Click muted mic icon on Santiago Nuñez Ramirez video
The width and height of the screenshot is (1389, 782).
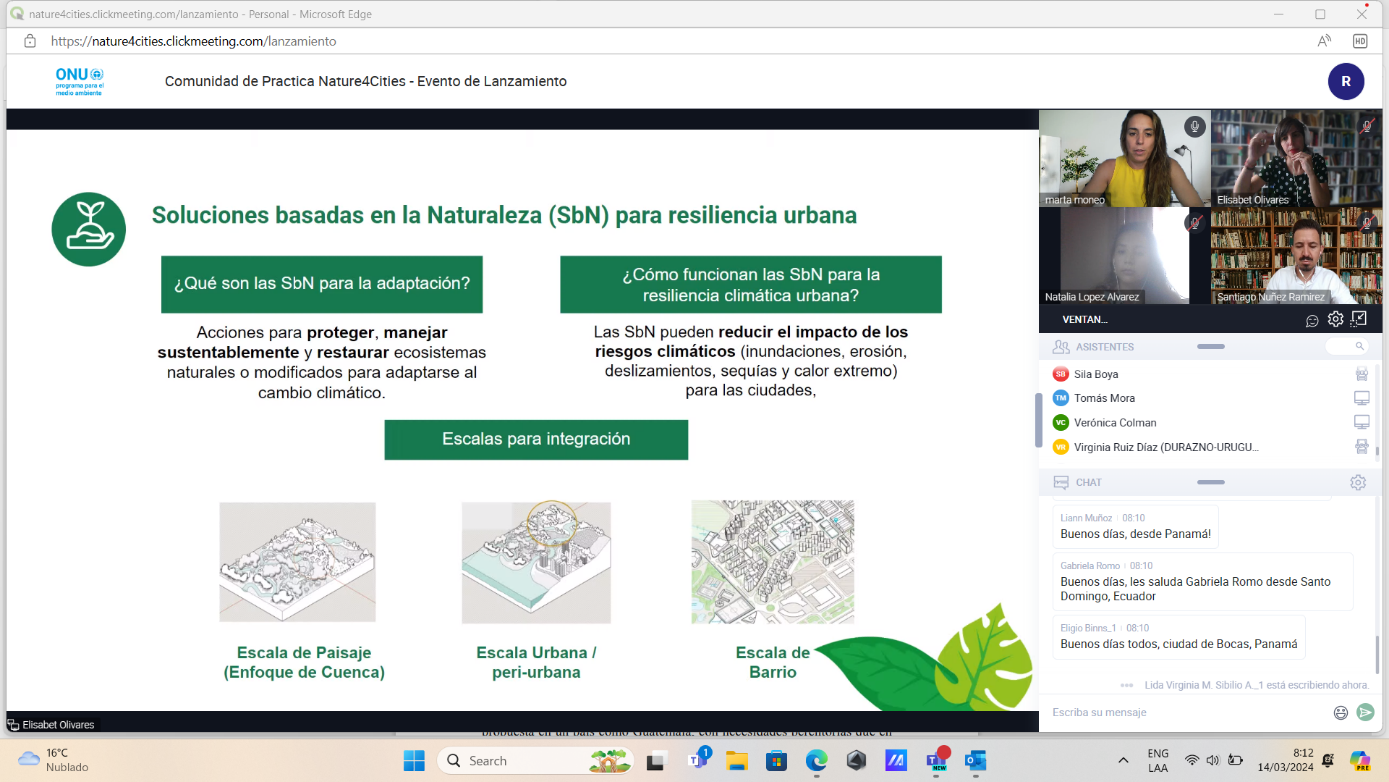[x=1366, y=223]
